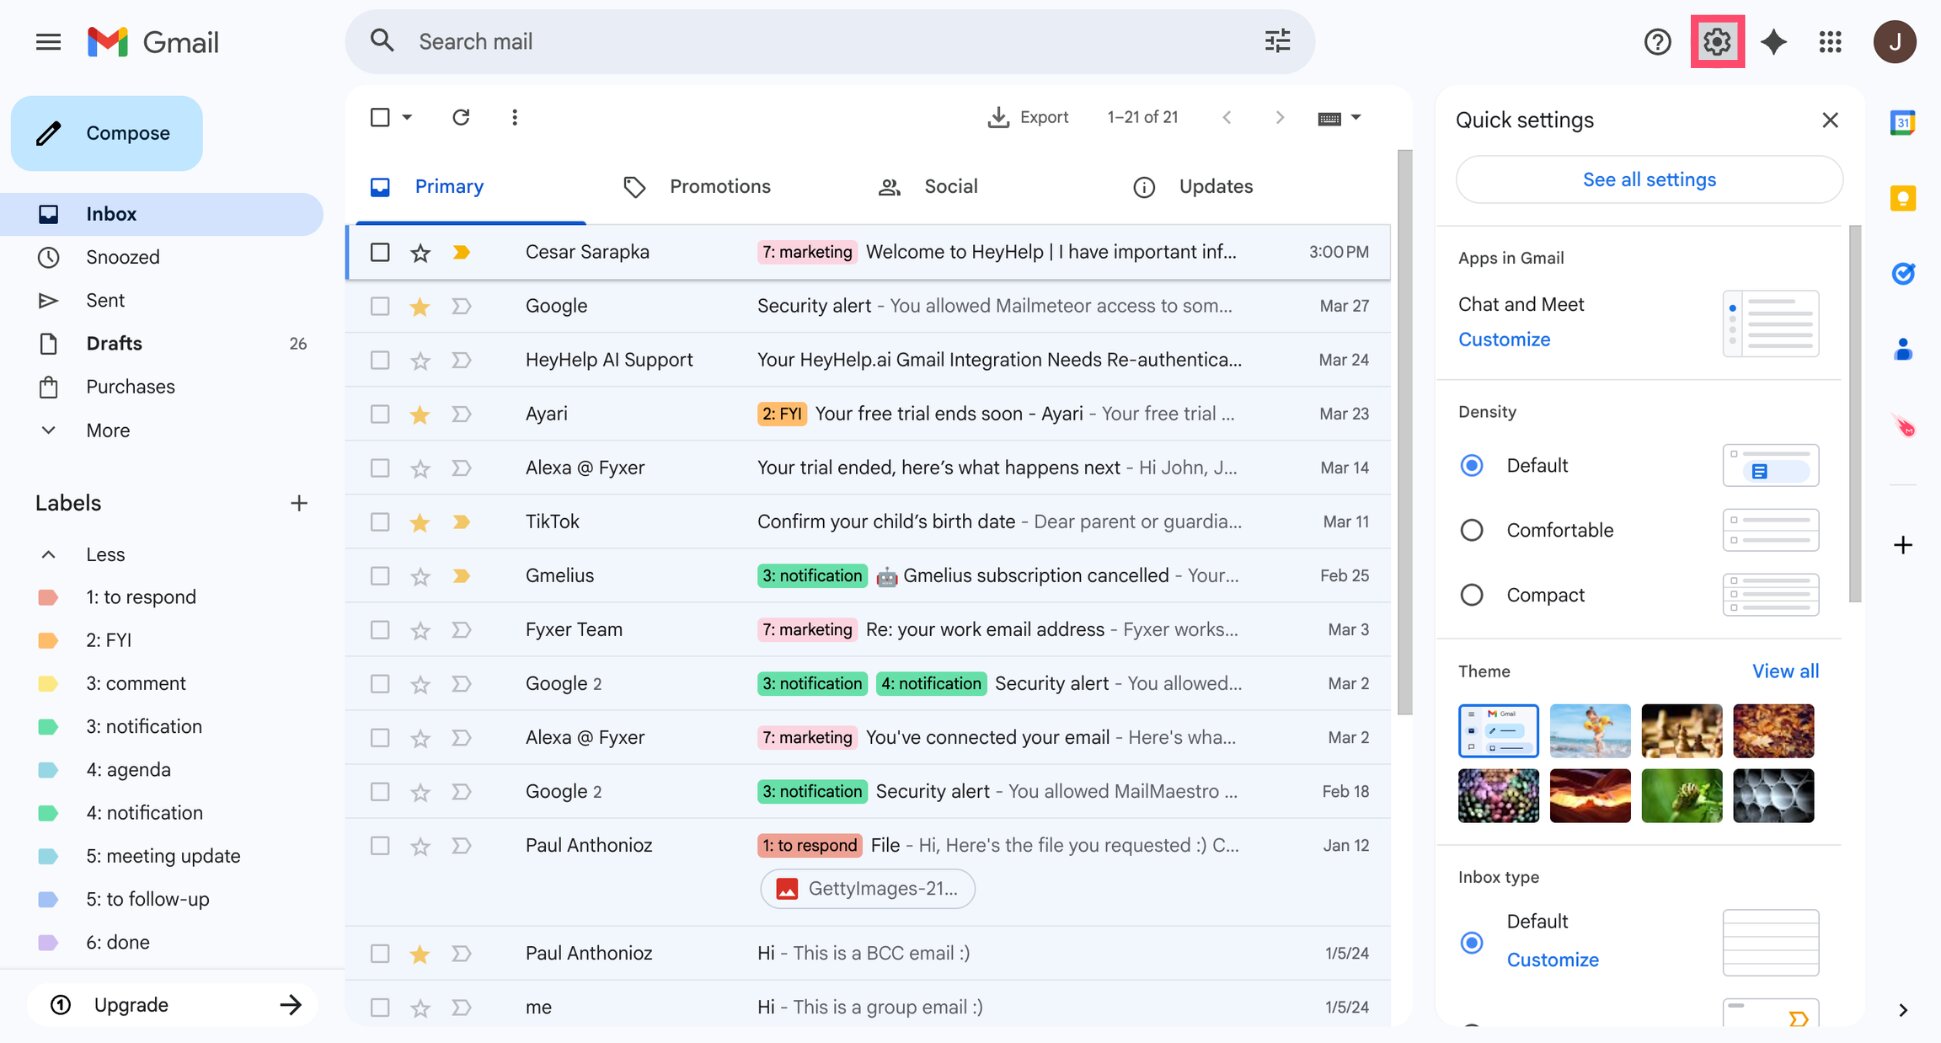Select Default density option

click(1471, 465)
